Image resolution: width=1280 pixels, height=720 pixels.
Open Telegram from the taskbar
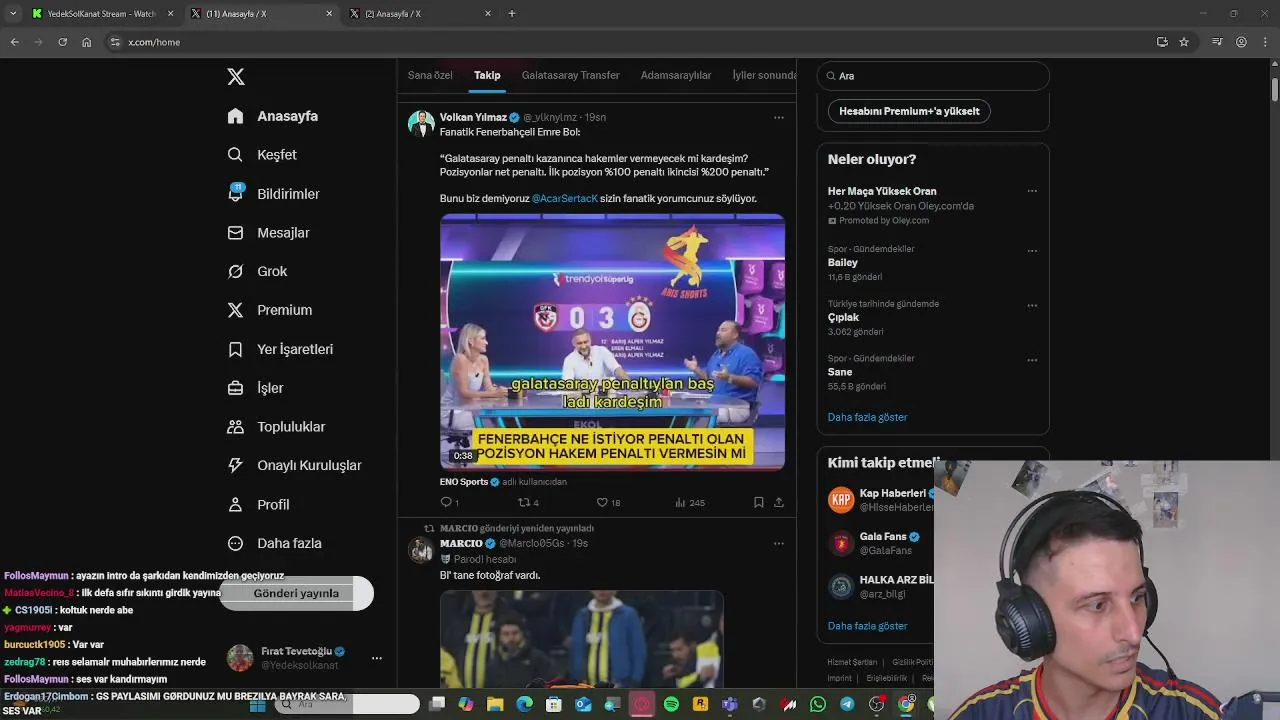(x=847, y=705)
